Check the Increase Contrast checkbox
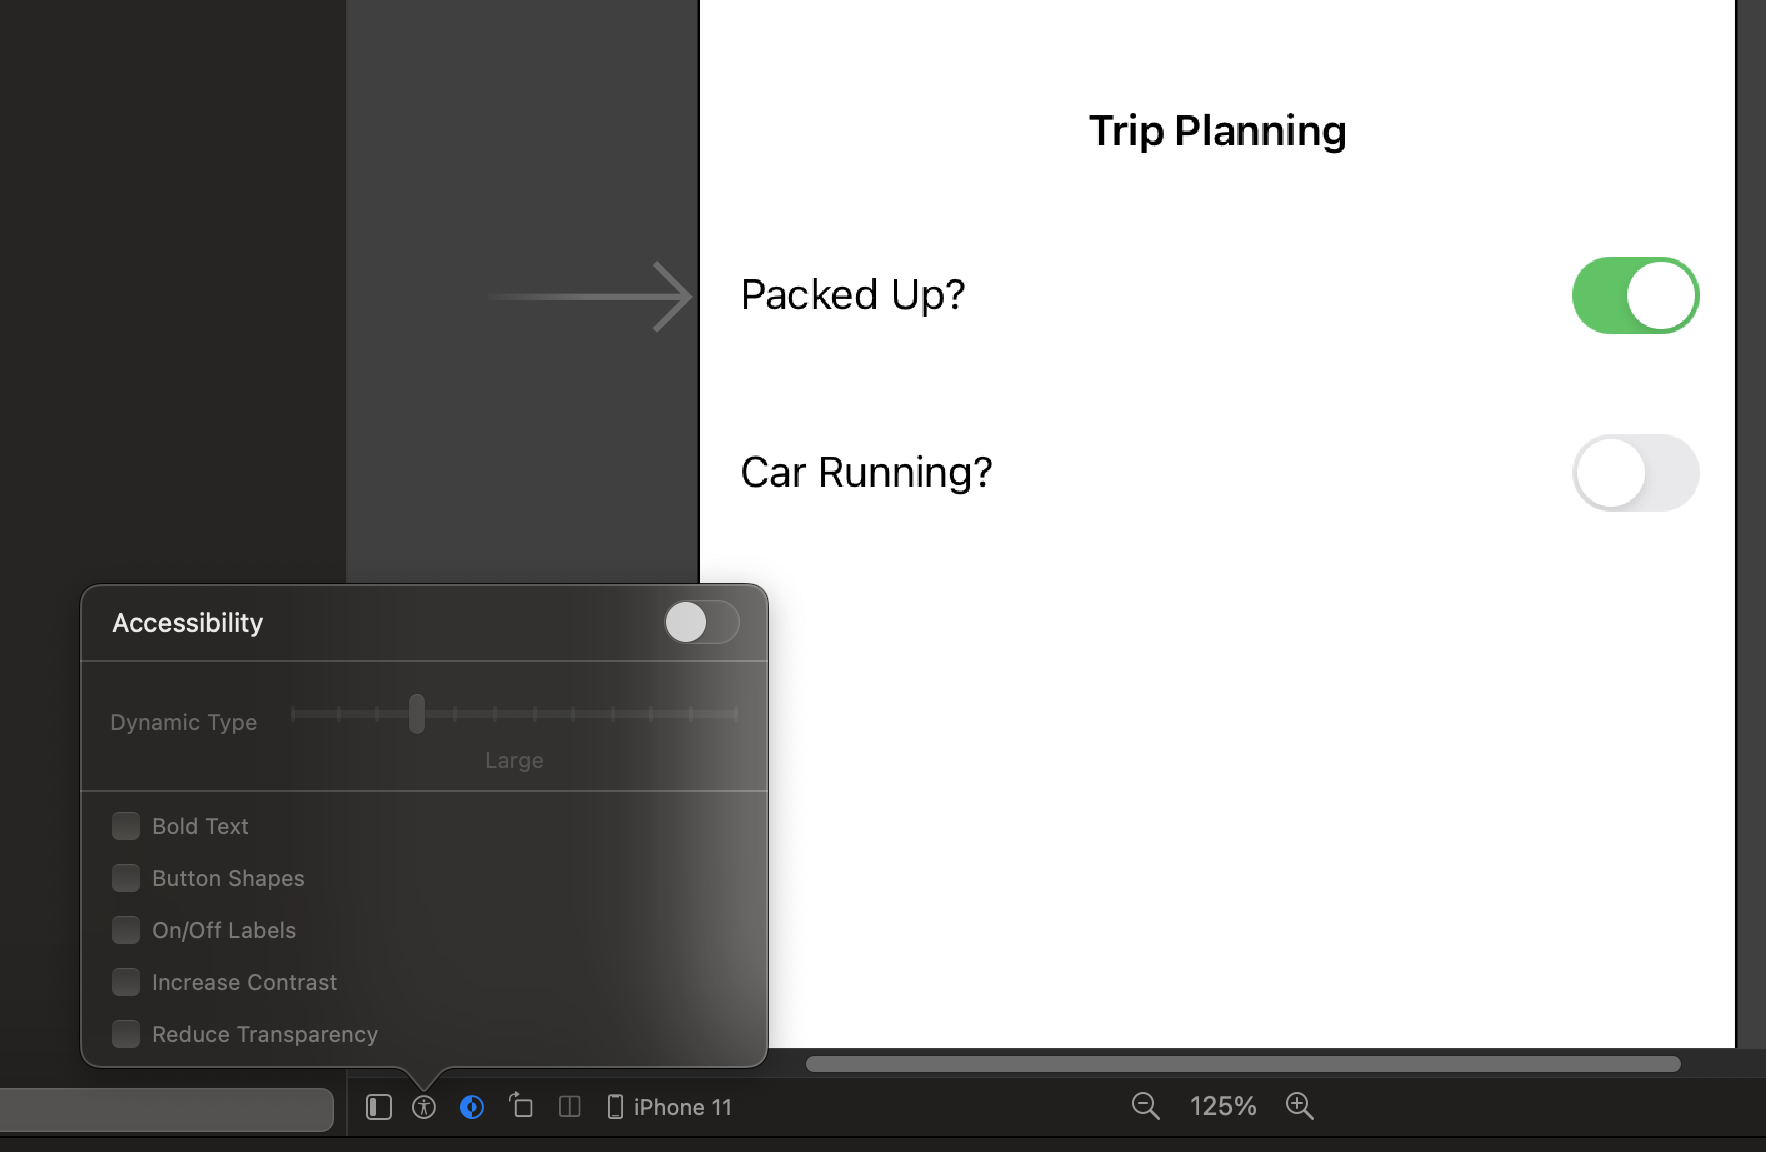 (126, 982)
